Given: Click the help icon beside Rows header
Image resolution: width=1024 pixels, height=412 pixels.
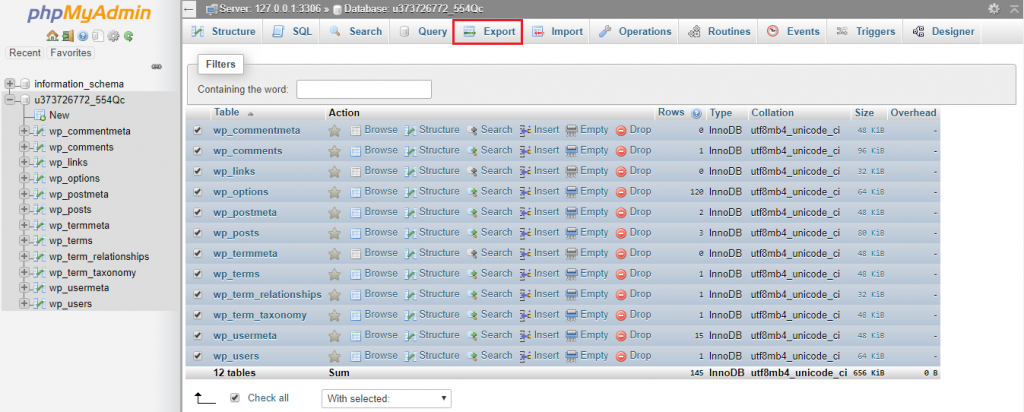Looking at the screenshot, I should 696,113.
